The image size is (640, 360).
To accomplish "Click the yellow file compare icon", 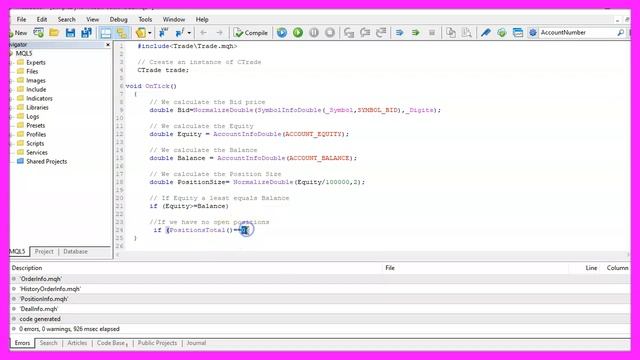I will pyautogui.click(x=141, y=33).
